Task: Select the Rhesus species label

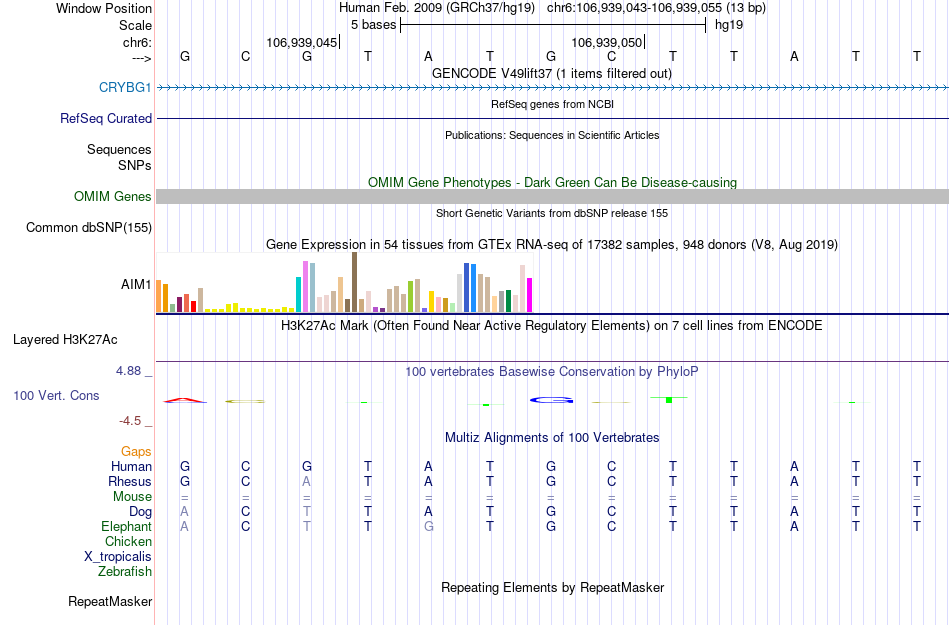Action: click(x=130, y=481)
